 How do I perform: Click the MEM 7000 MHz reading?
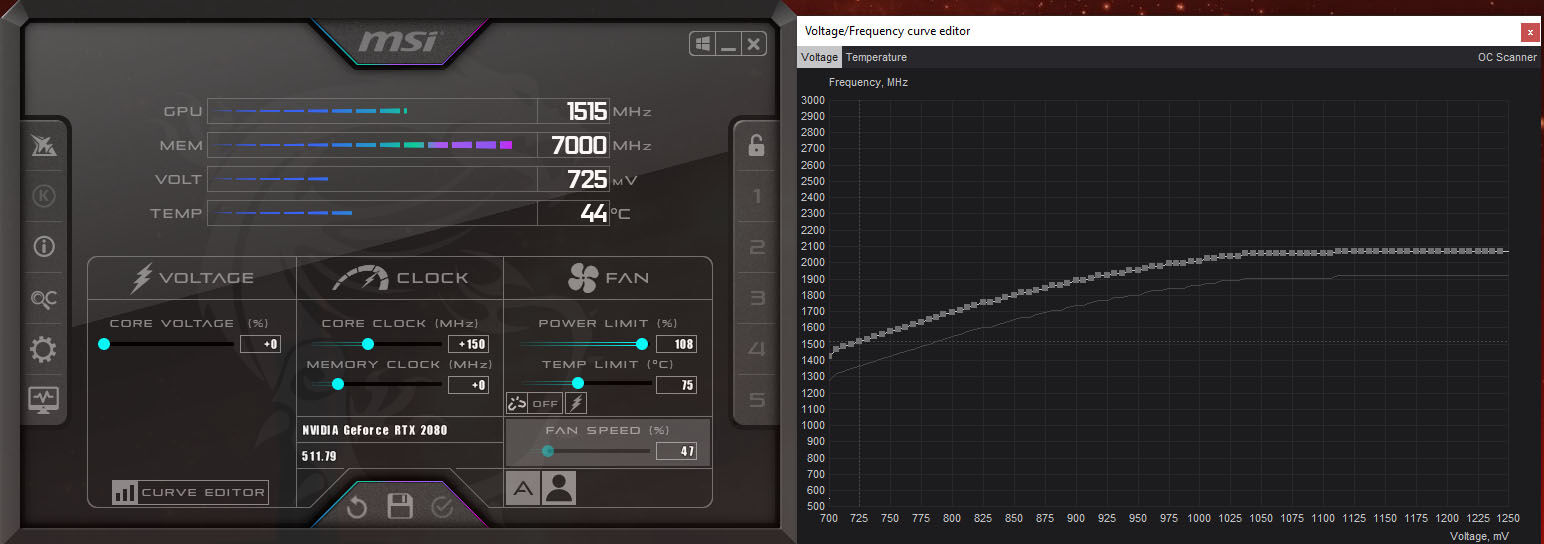click(x=579, y=145)
